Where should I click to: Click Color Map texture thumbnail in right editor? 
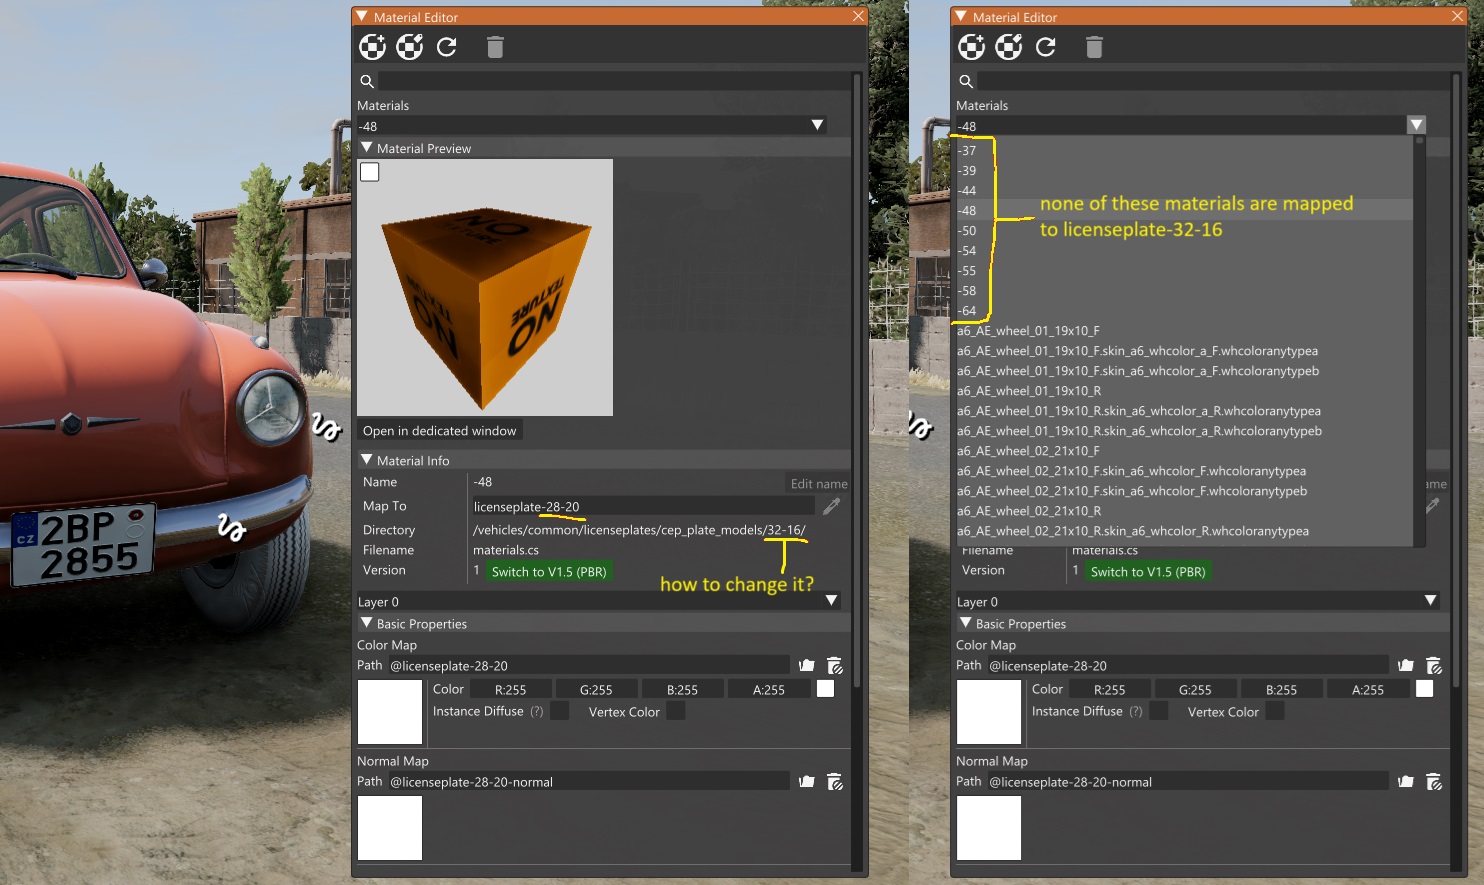coord(989,712)
